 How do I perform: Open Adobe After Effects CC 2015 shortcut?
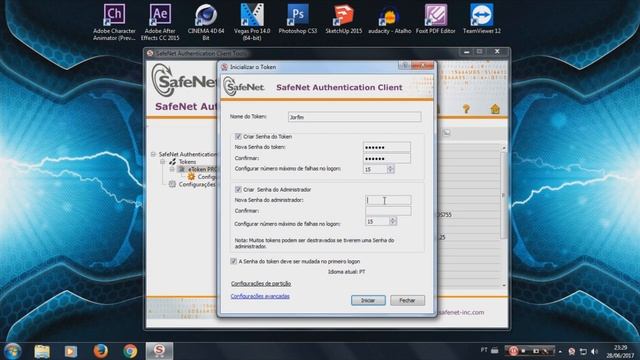(160, 22)
